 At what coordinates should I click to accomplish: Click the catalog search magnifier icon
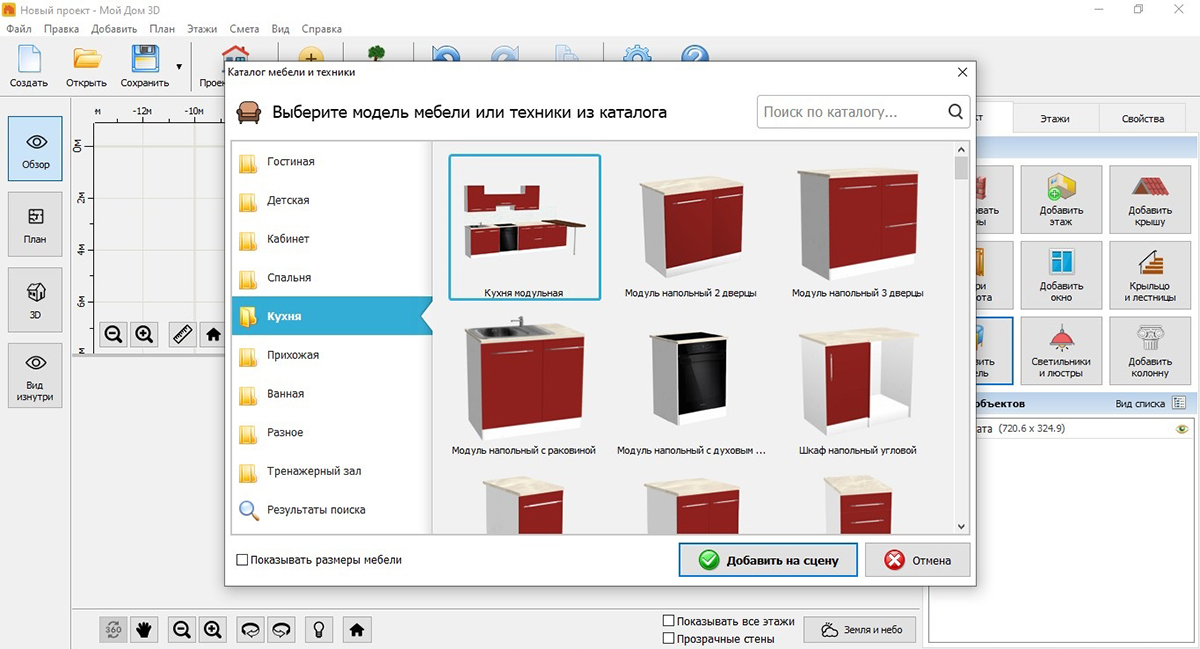[954, 112]
